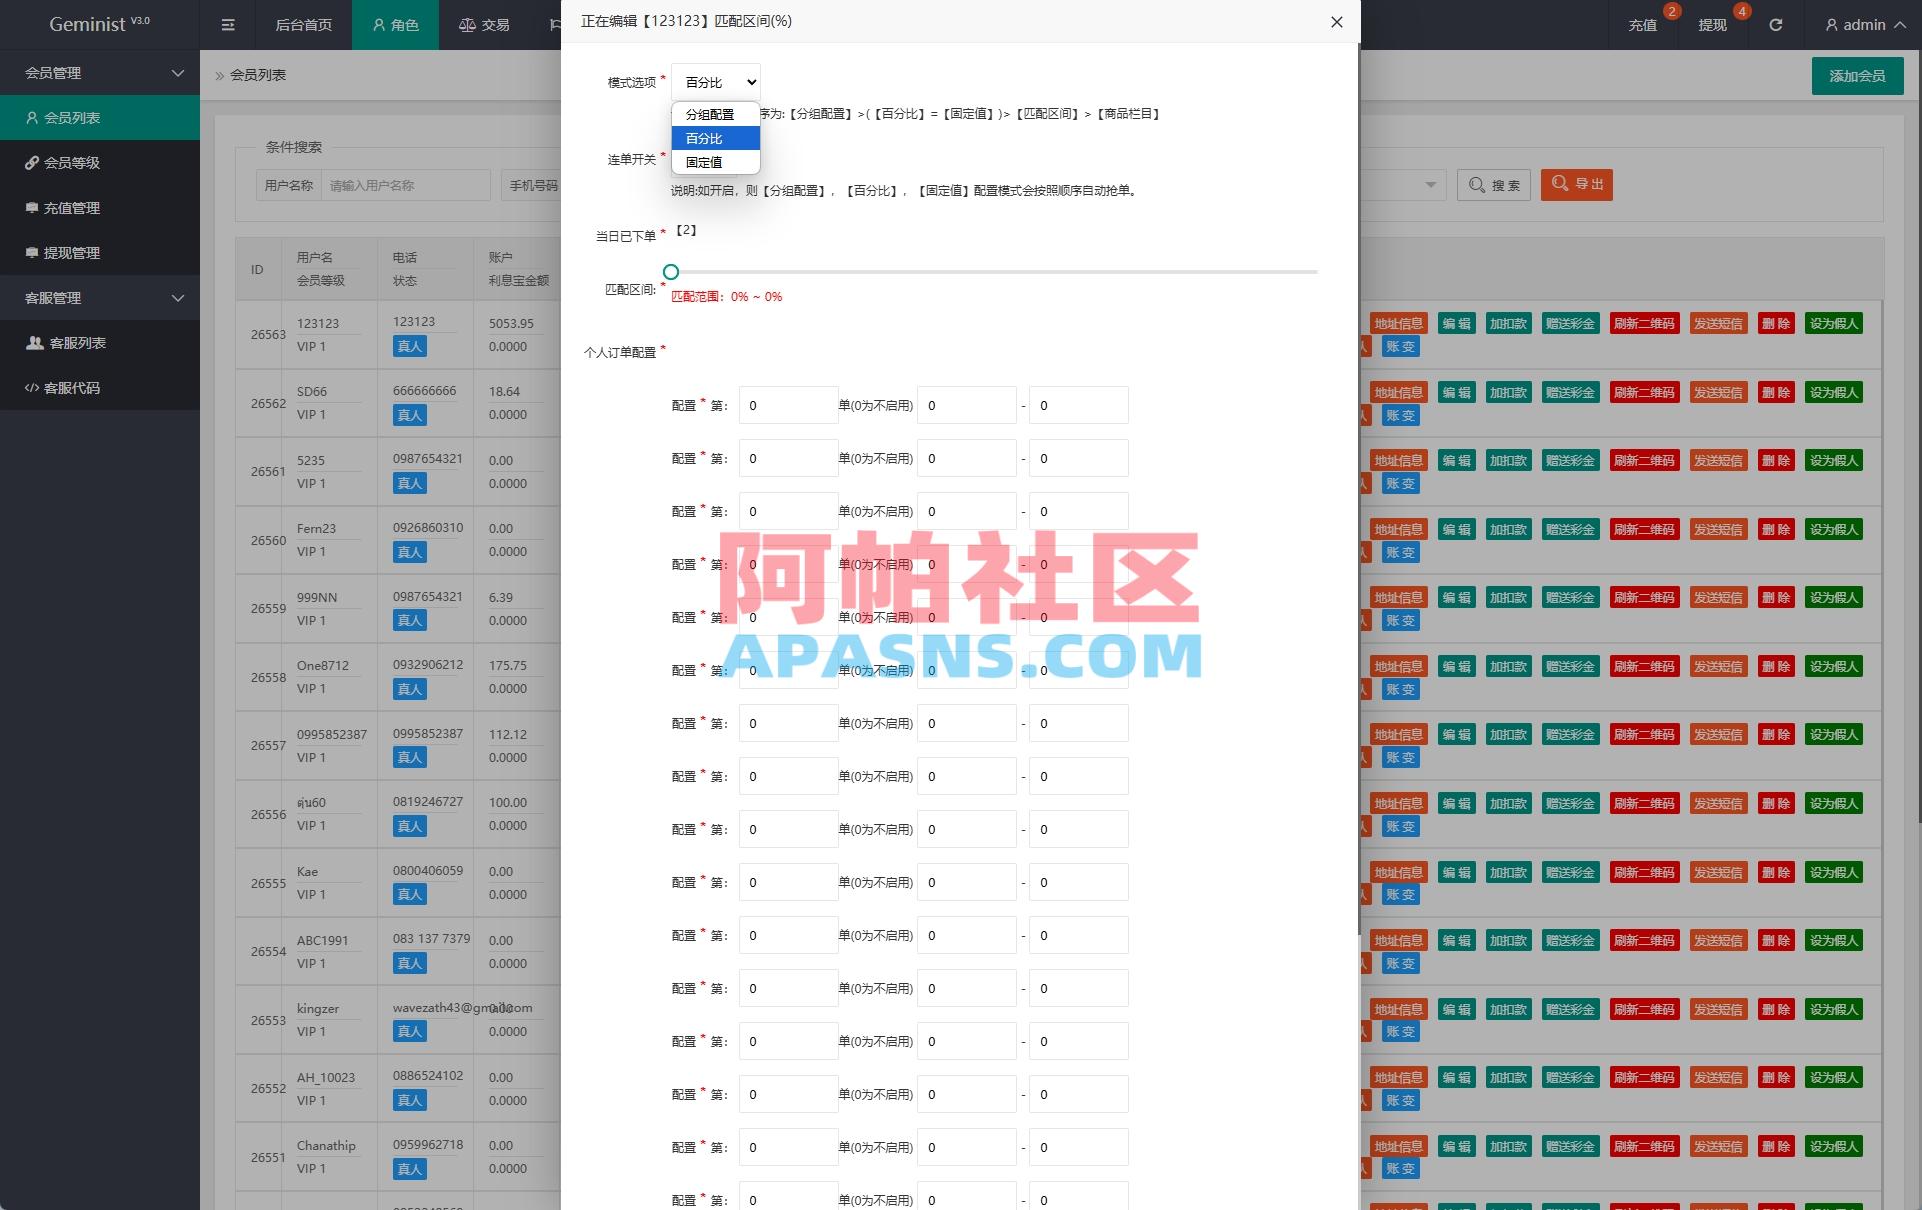This screenshot has width=1922, height=1210.
Task: Toggle 真人 status for user Kae
Action: [x=409, y=894]
